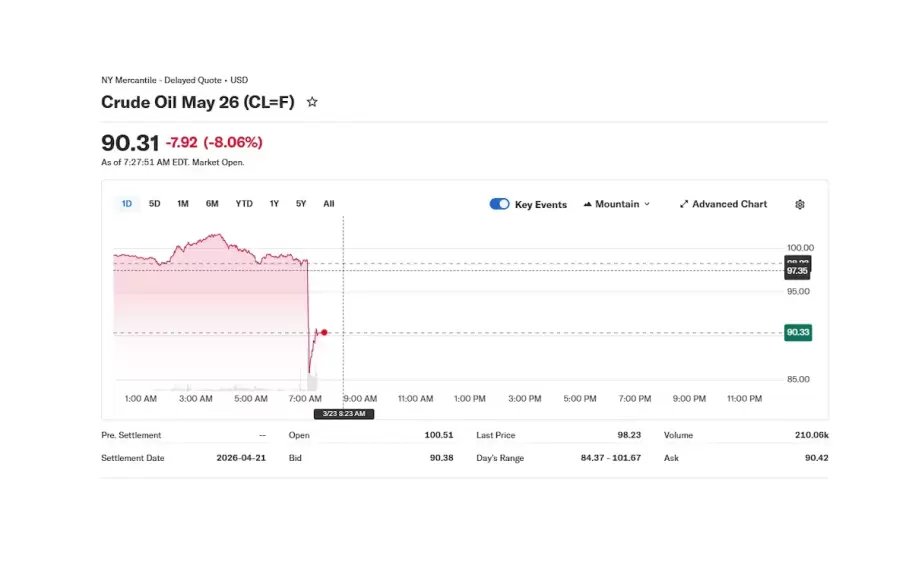The height and width of the screenshot is (562, 912).
Task: Switch to the 6M range
Action: pos(212,204)
